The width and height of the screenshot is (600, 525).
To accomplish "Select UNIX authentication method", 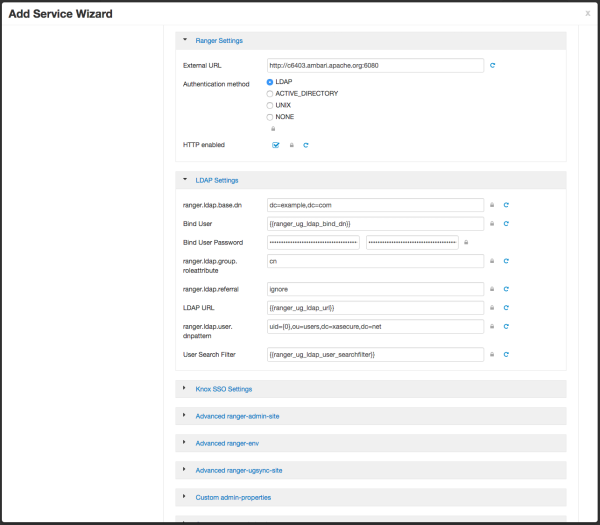I will [270, 105].
